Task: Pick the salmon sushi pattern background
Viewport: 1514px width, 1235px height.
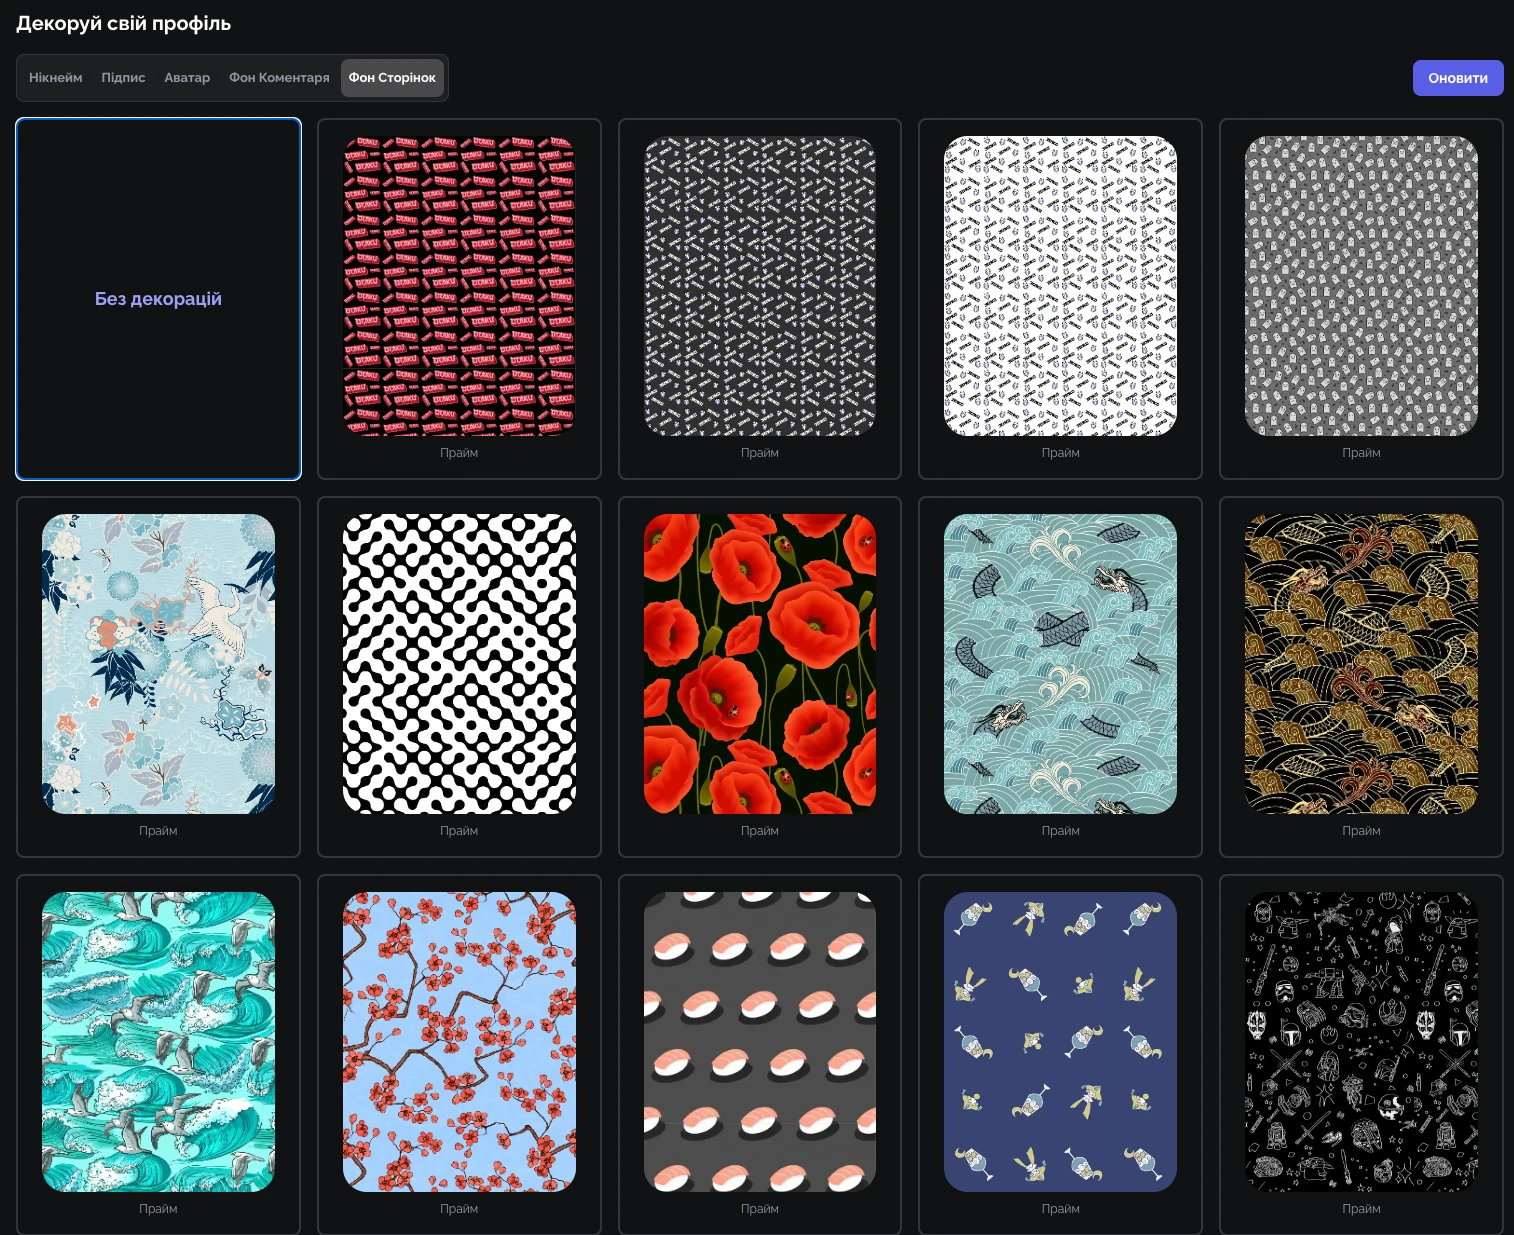Action: (760, 1042)
